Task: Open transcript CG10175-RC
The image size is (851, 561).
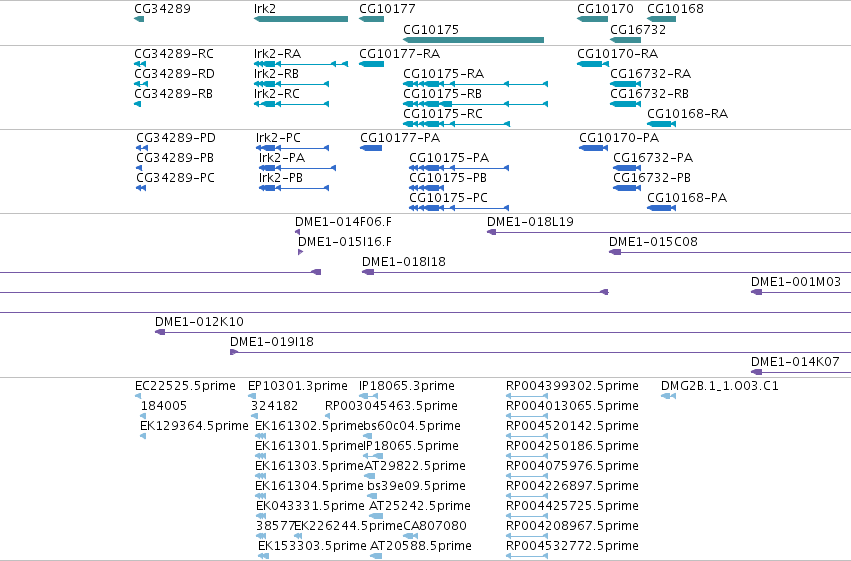Action: [x=443, y=114]
